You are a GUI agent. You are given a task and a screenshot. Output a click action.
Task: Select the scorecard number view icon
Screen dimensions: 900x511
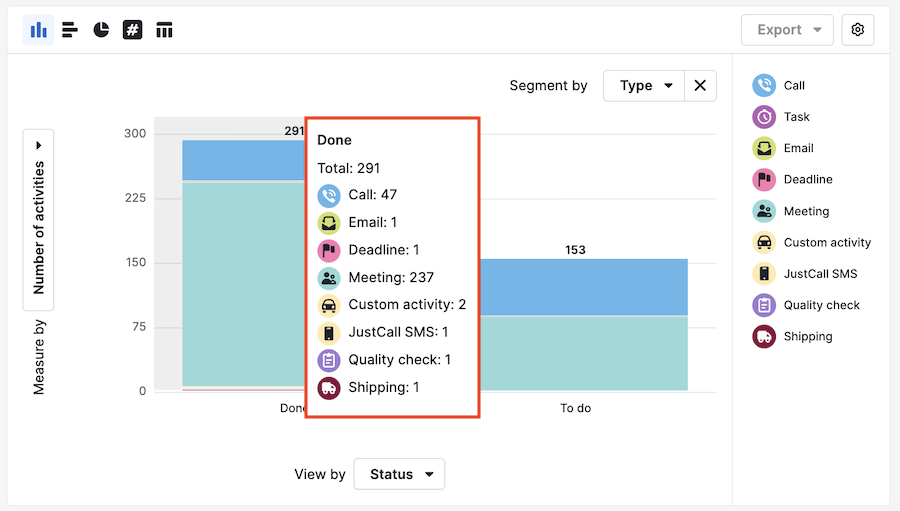(x=132, y=30)
